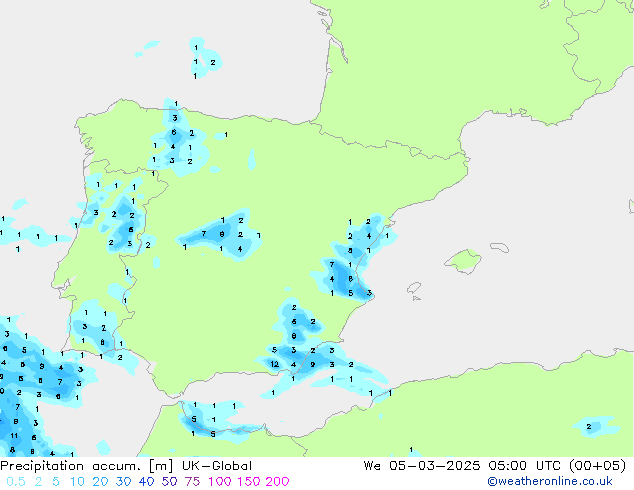The height and width of the screenshot is (490, 634).
Task: Select legend value '40'
Action: point(146,482)
